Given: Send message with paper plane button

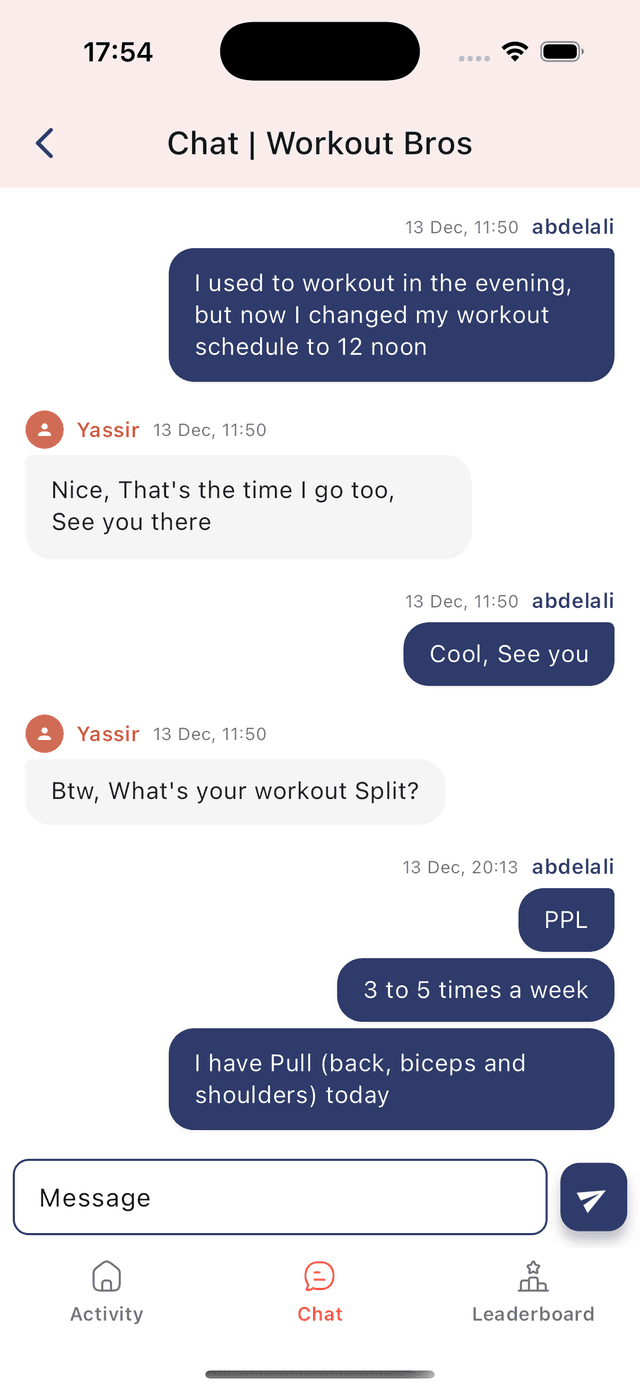Looking at the screenshot, I should pos(593,1198).
